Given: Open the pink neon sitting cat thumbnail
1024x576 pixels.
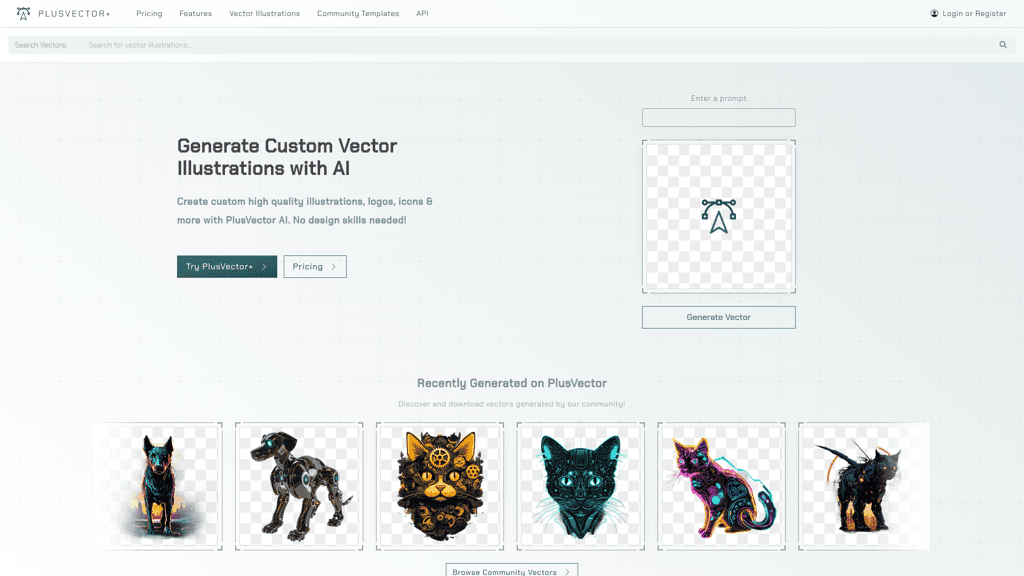Looking at the screenshot, I should [722, 487].
